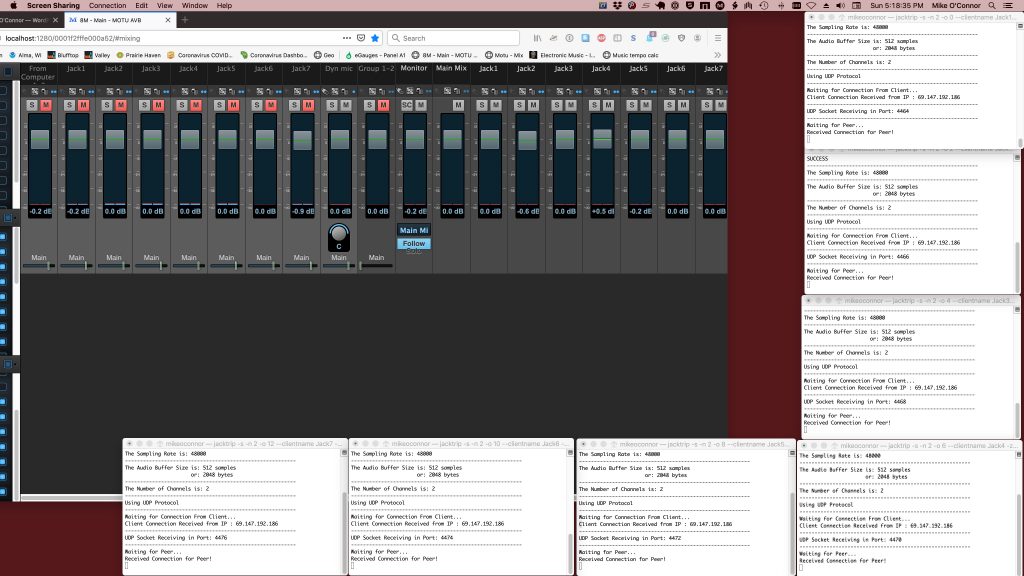1024x576 pixels.
Task: Click the shield extension icon in toolbar
Action: (x=682, y=38)
